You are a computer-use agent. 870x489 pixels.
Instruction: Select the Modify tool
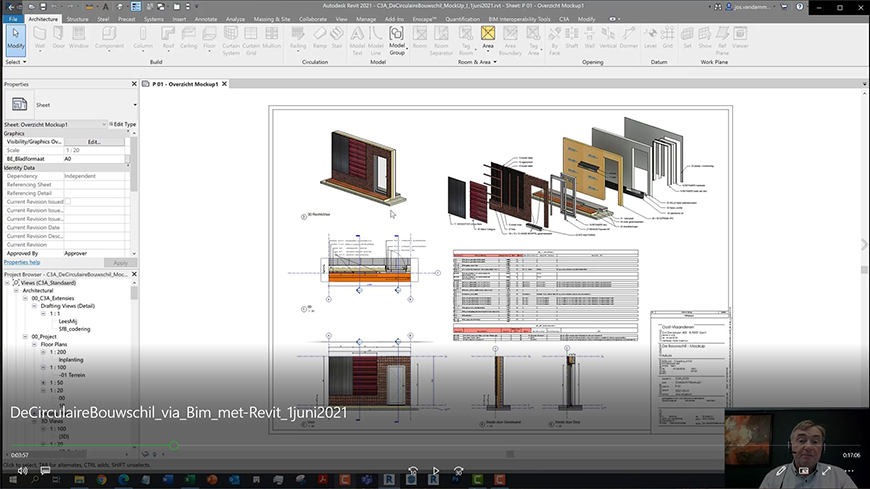tap(16, 40)
